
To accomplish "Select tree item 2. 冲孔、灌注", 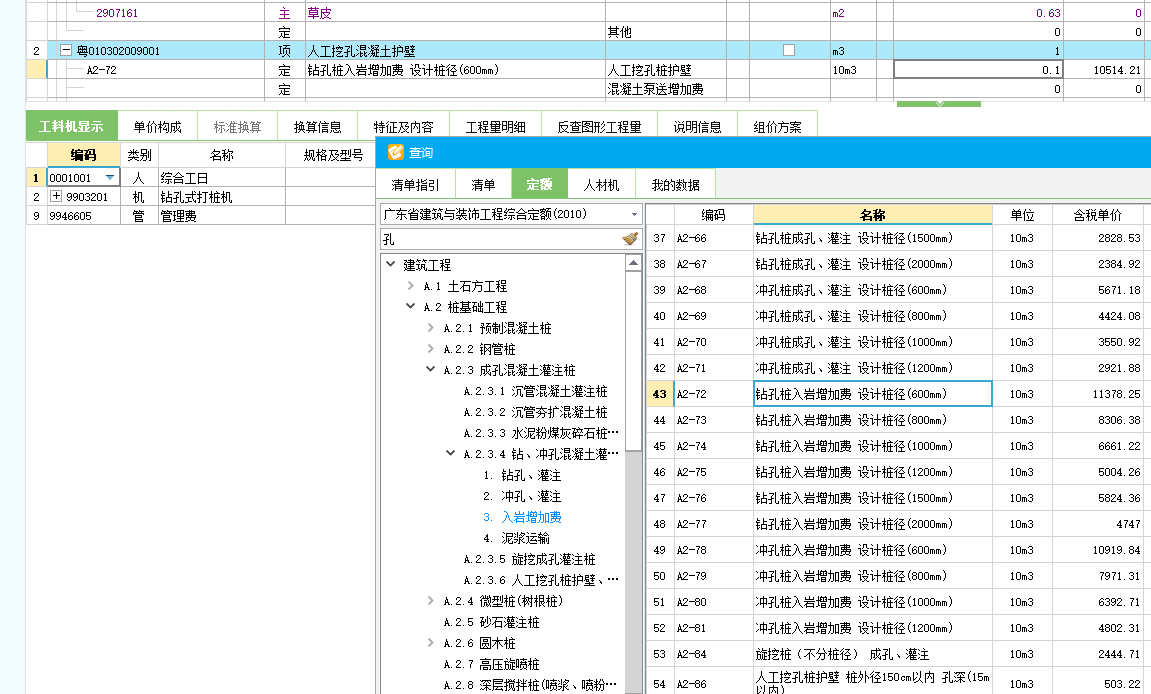I will [x=522, y=496].
